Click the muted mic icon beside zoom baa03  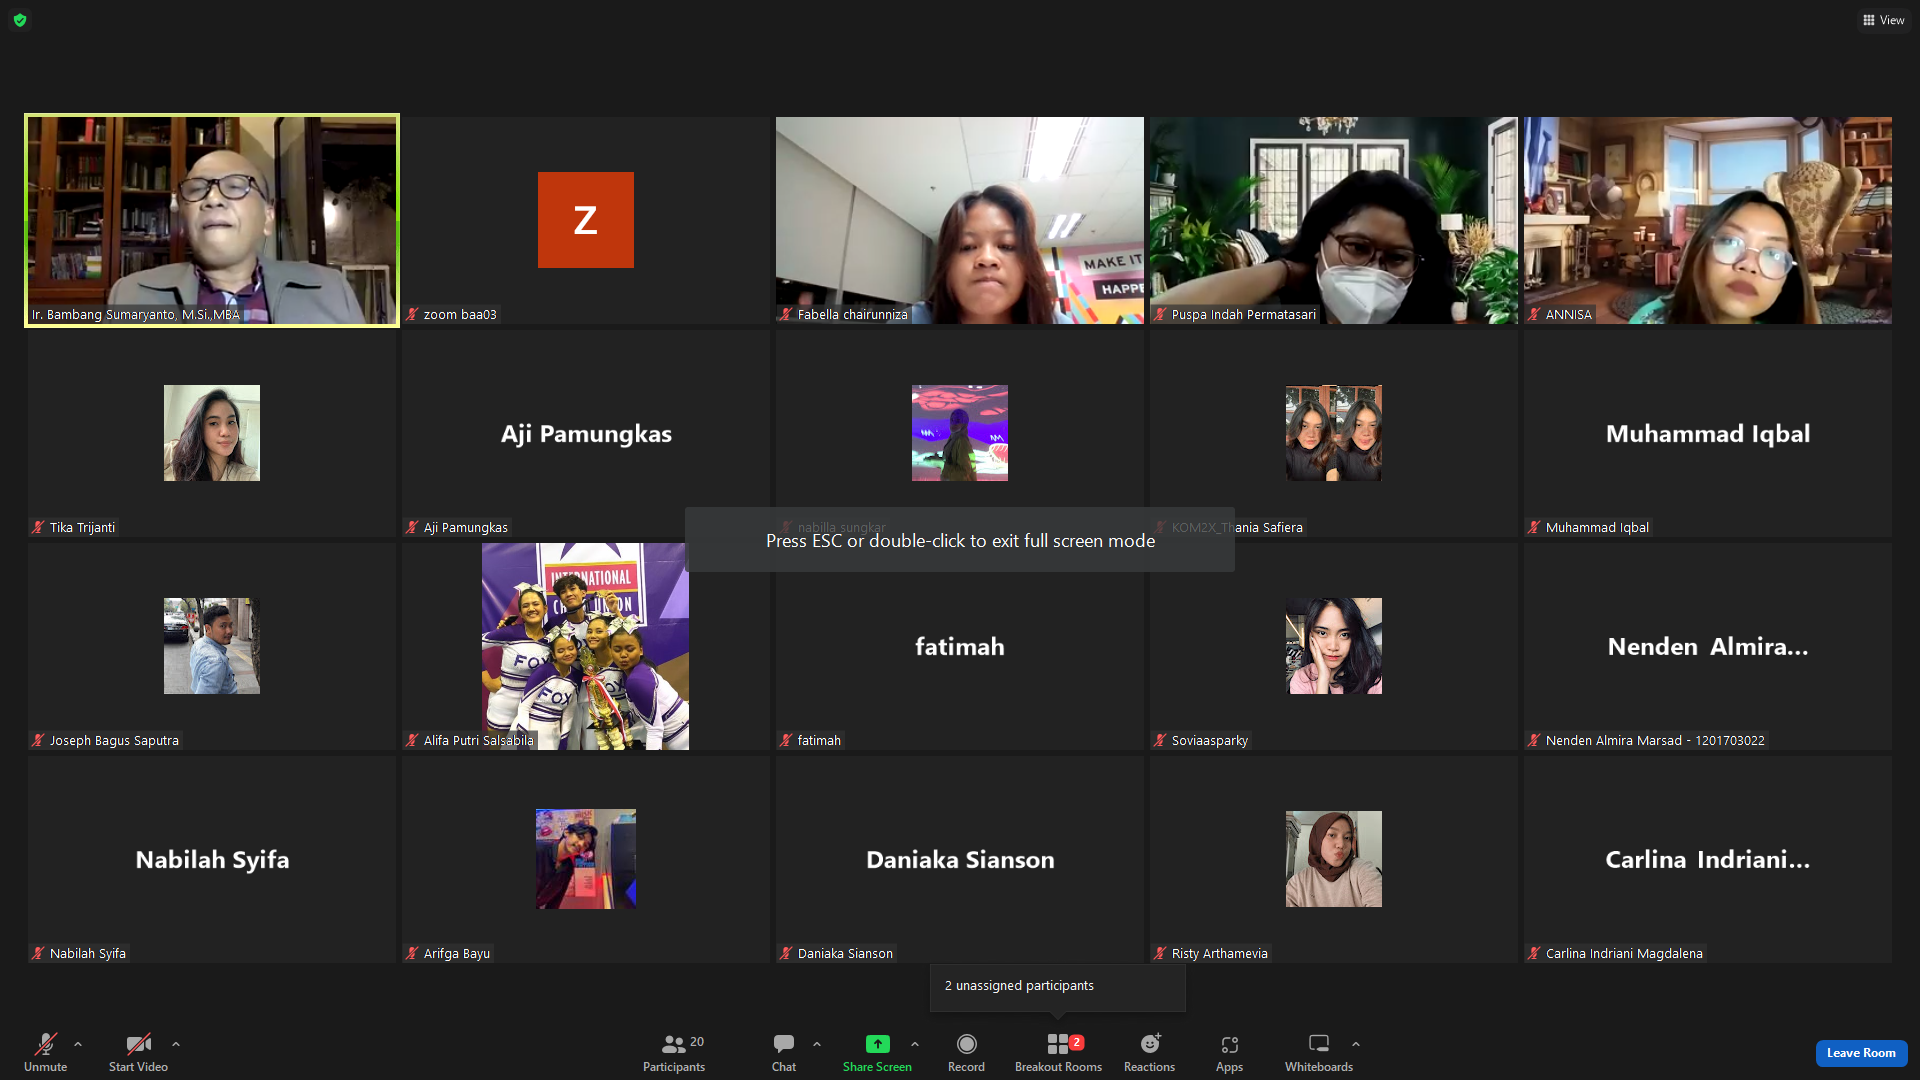[412, 314]
